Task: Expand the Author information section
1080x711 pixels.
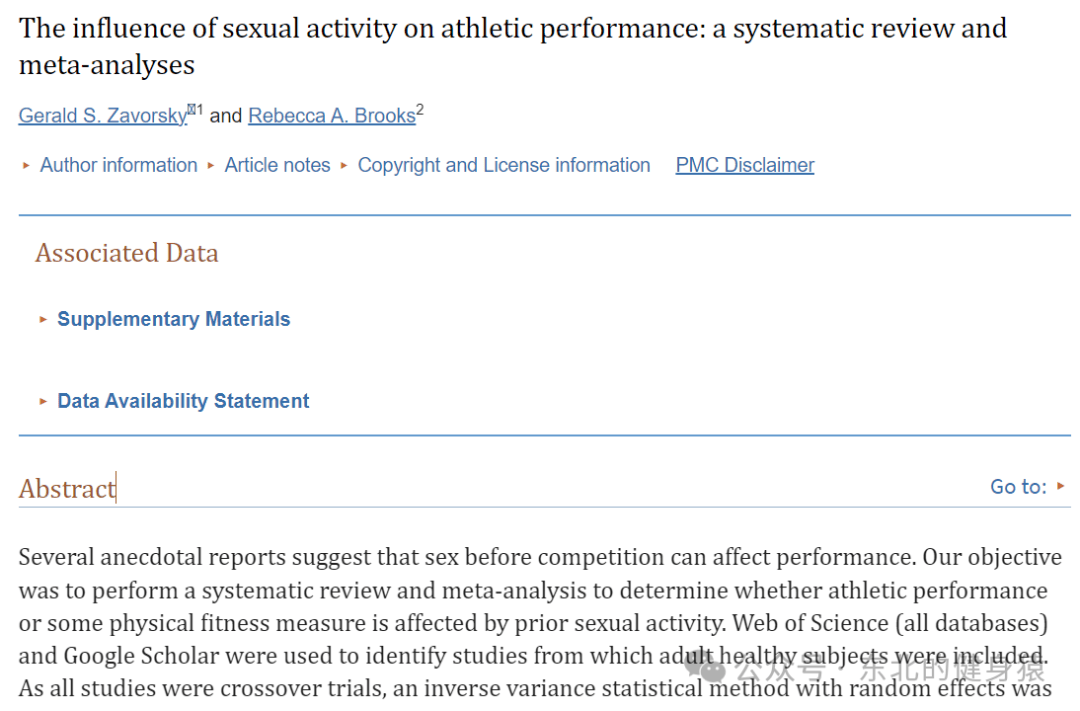Action: [118, 165]
